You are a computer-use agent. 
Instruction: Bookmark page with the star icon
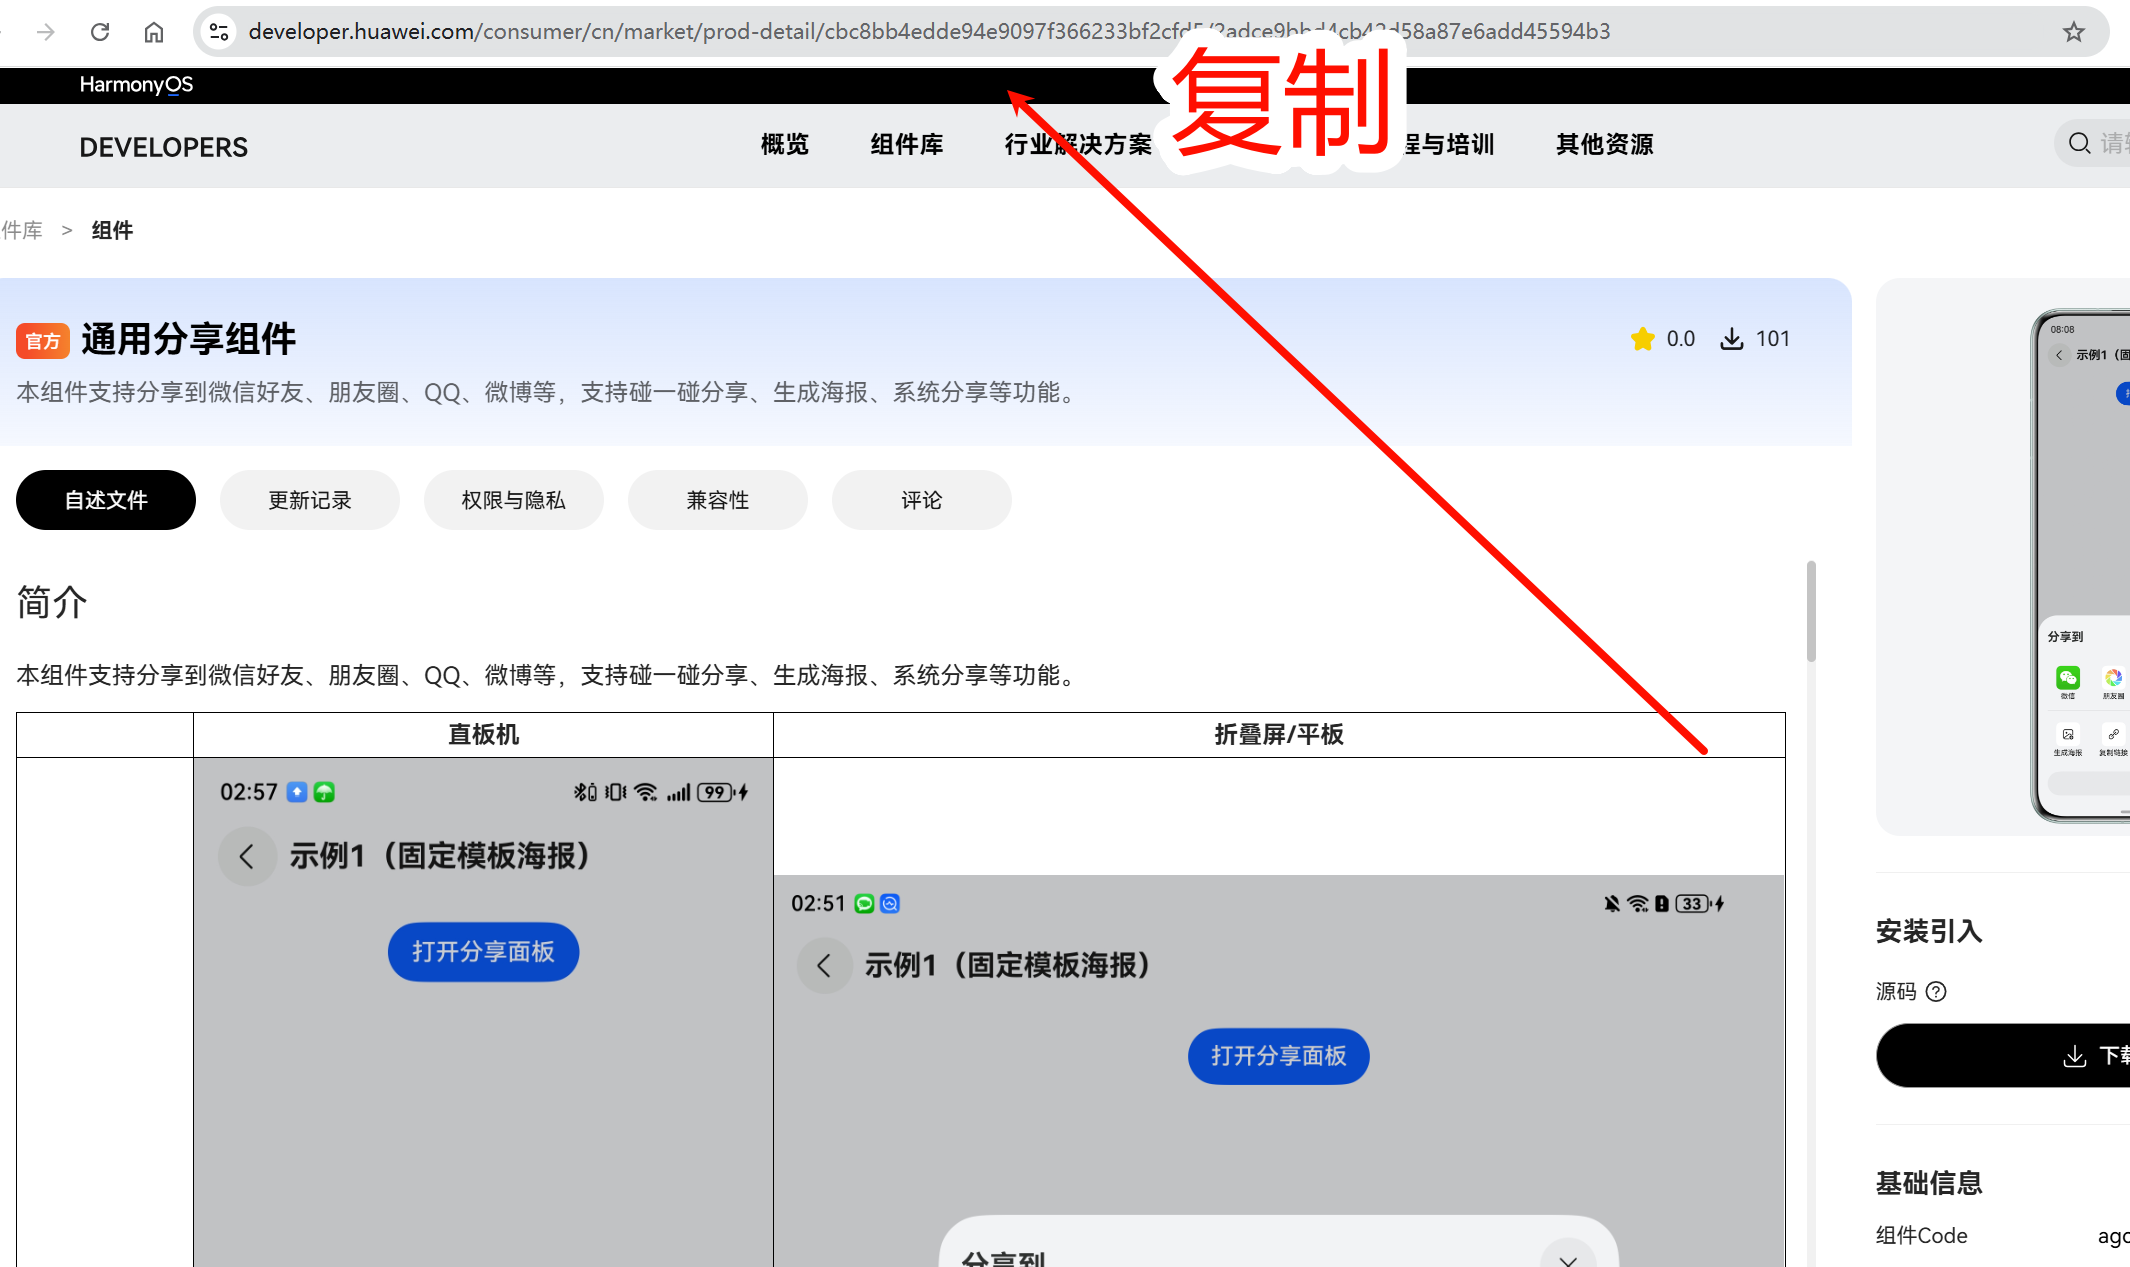click(2073, 32)
